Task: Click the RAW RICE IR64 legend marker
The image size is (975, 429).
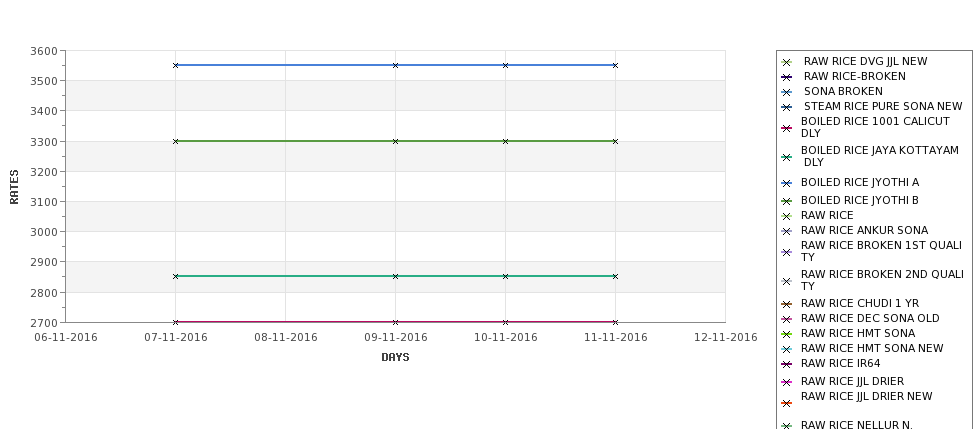Action: pos(786,364)
